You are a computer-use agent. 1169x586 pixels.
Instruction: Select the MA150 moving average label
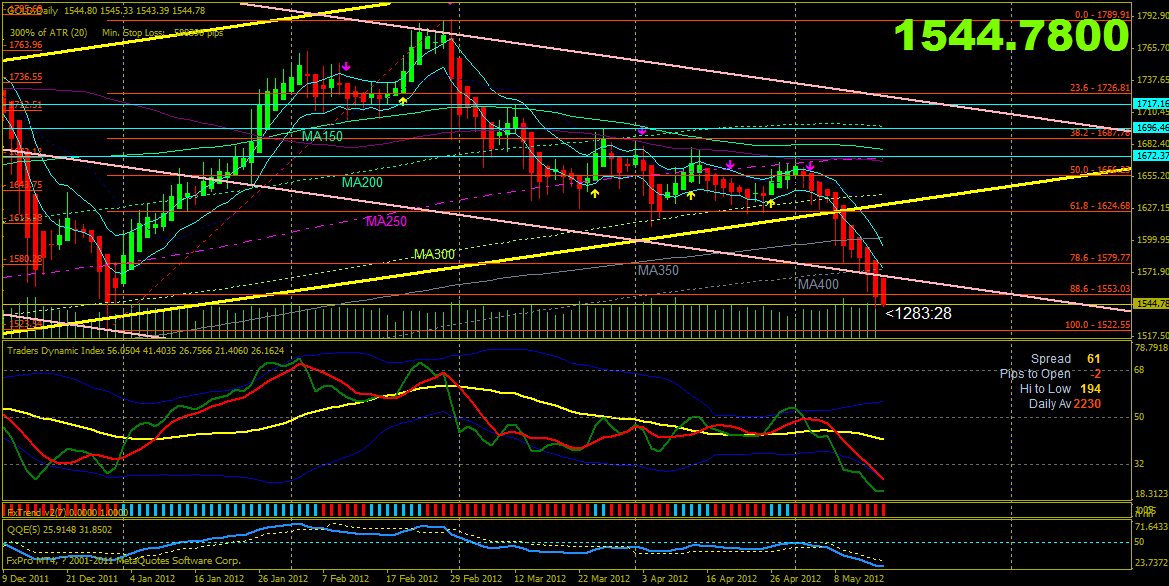coord(322,135)
